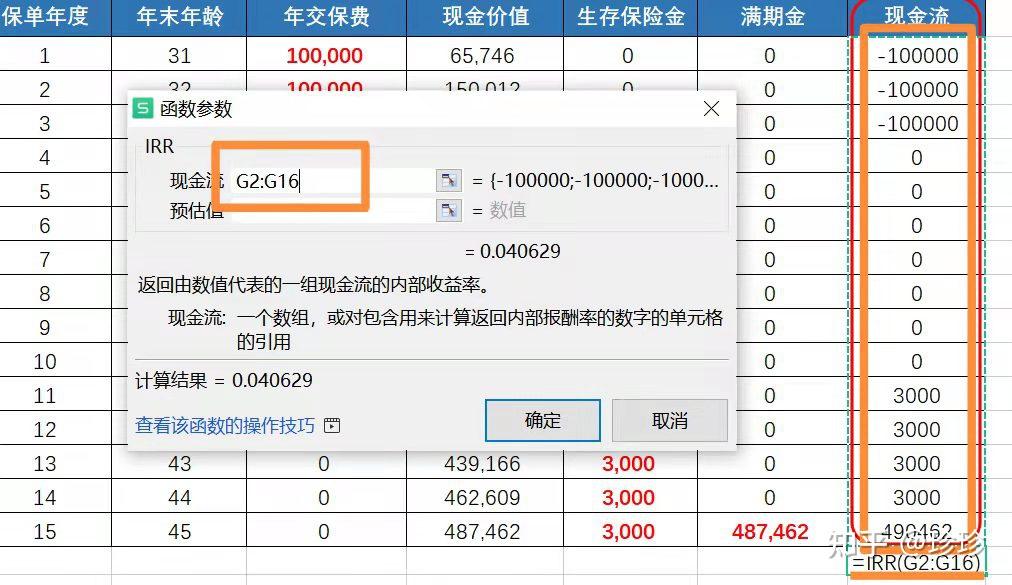Click the 现金流 input field containing G2:G16

pyautogui.click(x=332, y=180)
